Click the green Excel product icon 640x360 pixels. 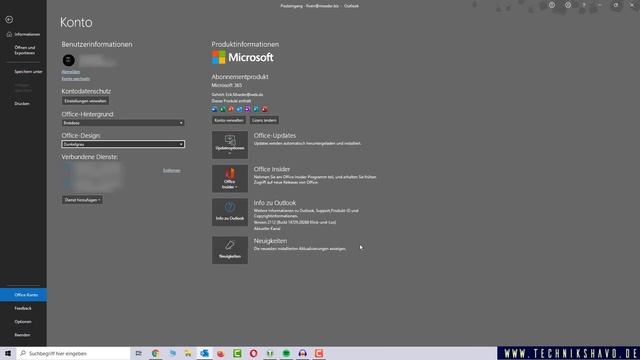point(223,109)
